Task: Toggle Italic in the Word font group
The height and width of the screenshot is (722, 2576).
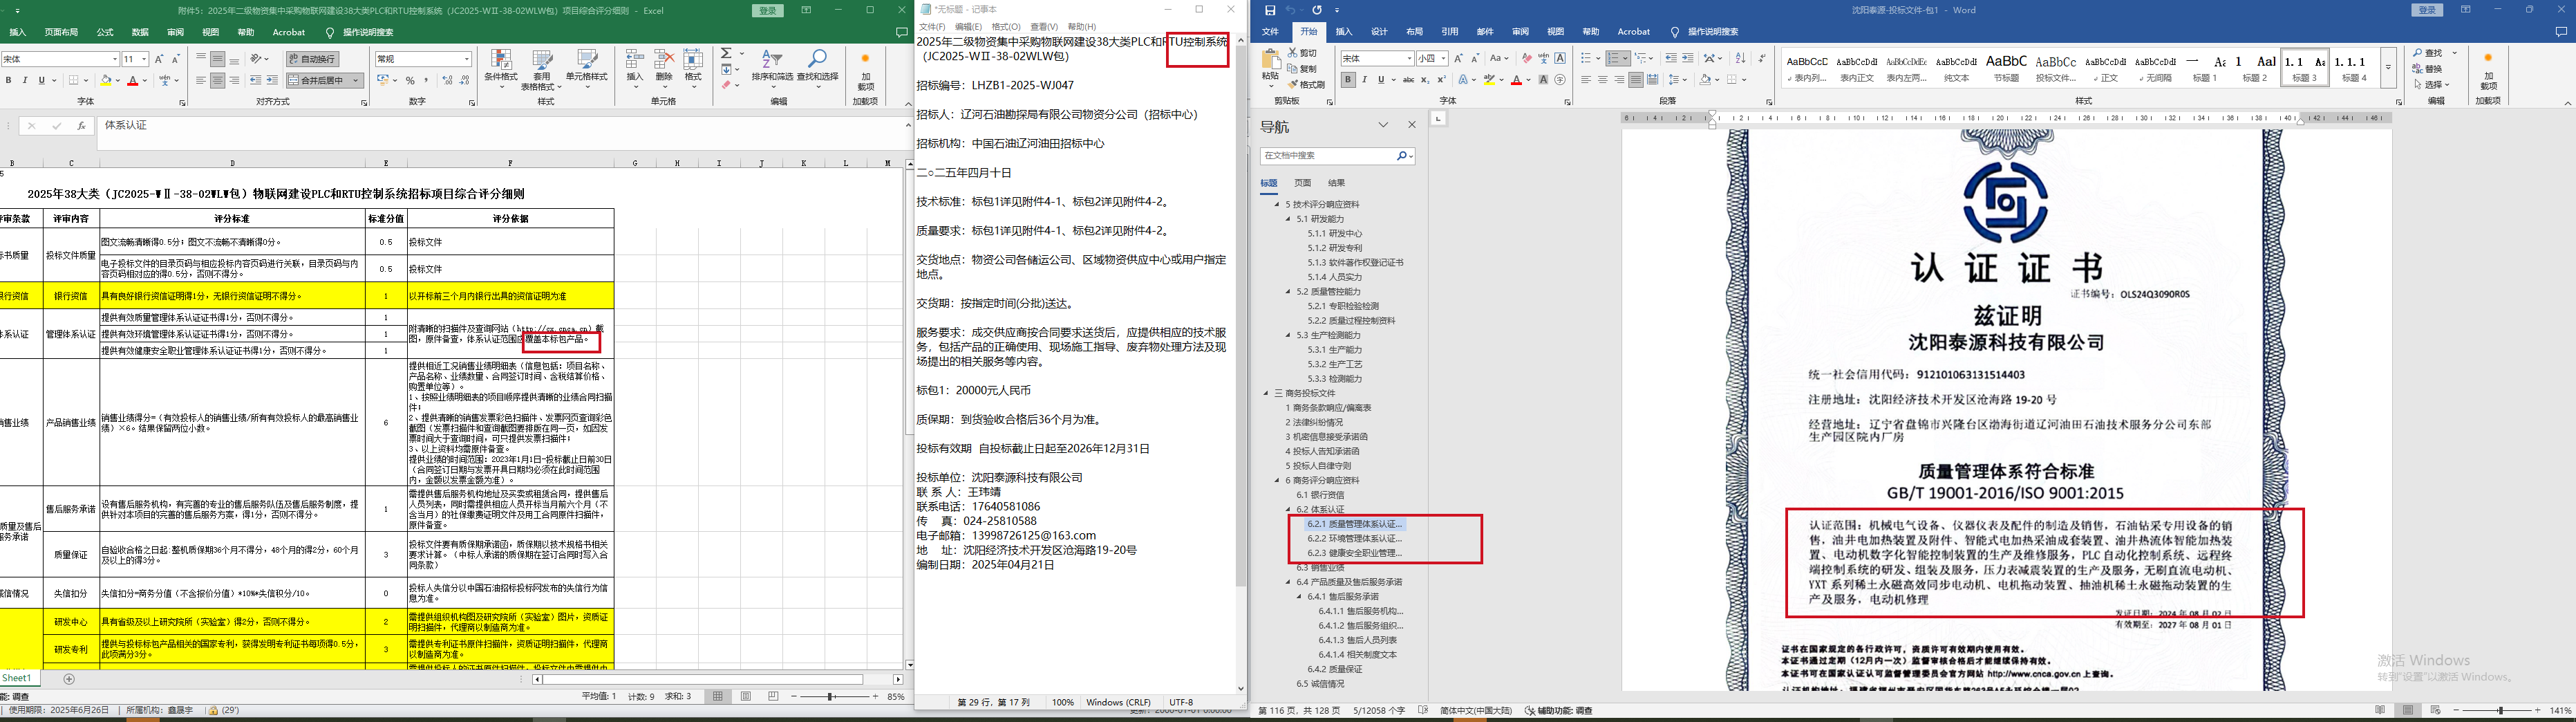Action: pyautogui.click(x=1365, y=80)
